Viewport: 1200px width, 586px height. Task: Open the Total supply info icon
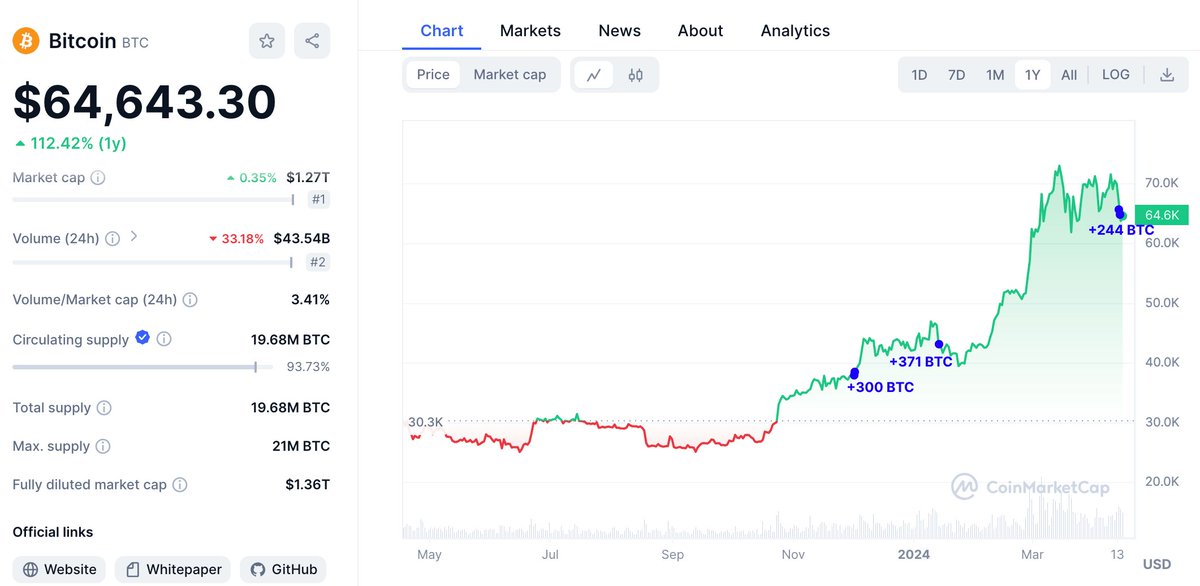(x=104, y=408)
